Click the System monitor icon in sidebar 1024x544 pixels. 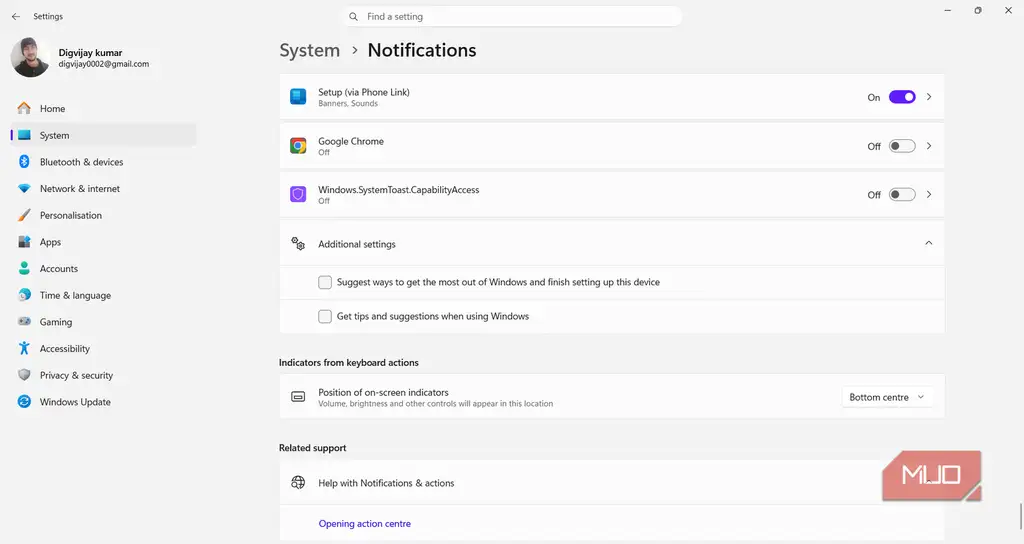tap(24, 135)
